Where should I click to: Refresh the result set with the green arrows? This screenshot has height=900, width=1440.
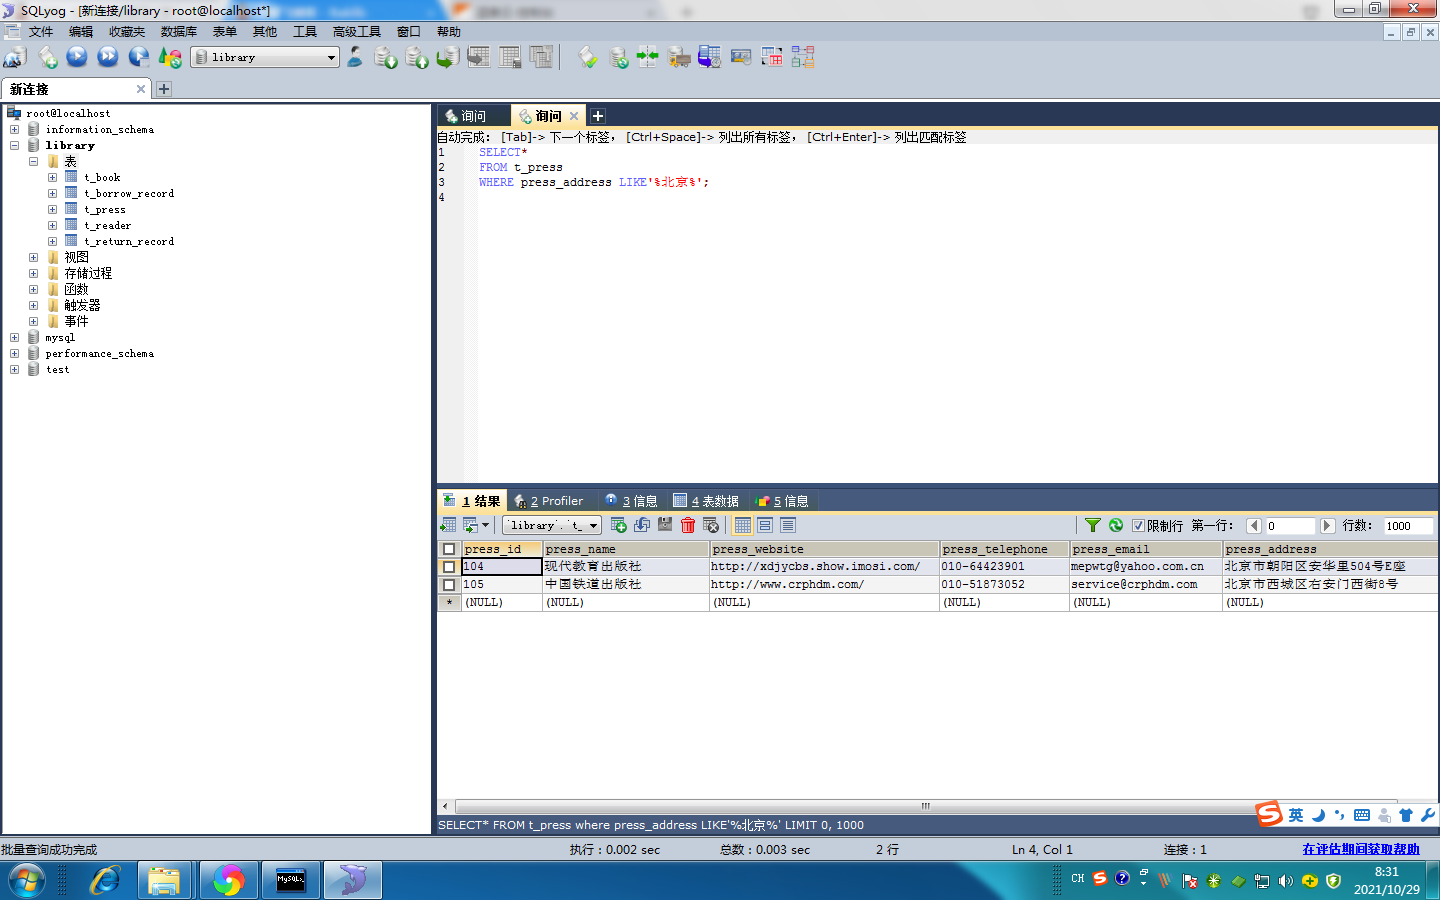[1116, 525]
